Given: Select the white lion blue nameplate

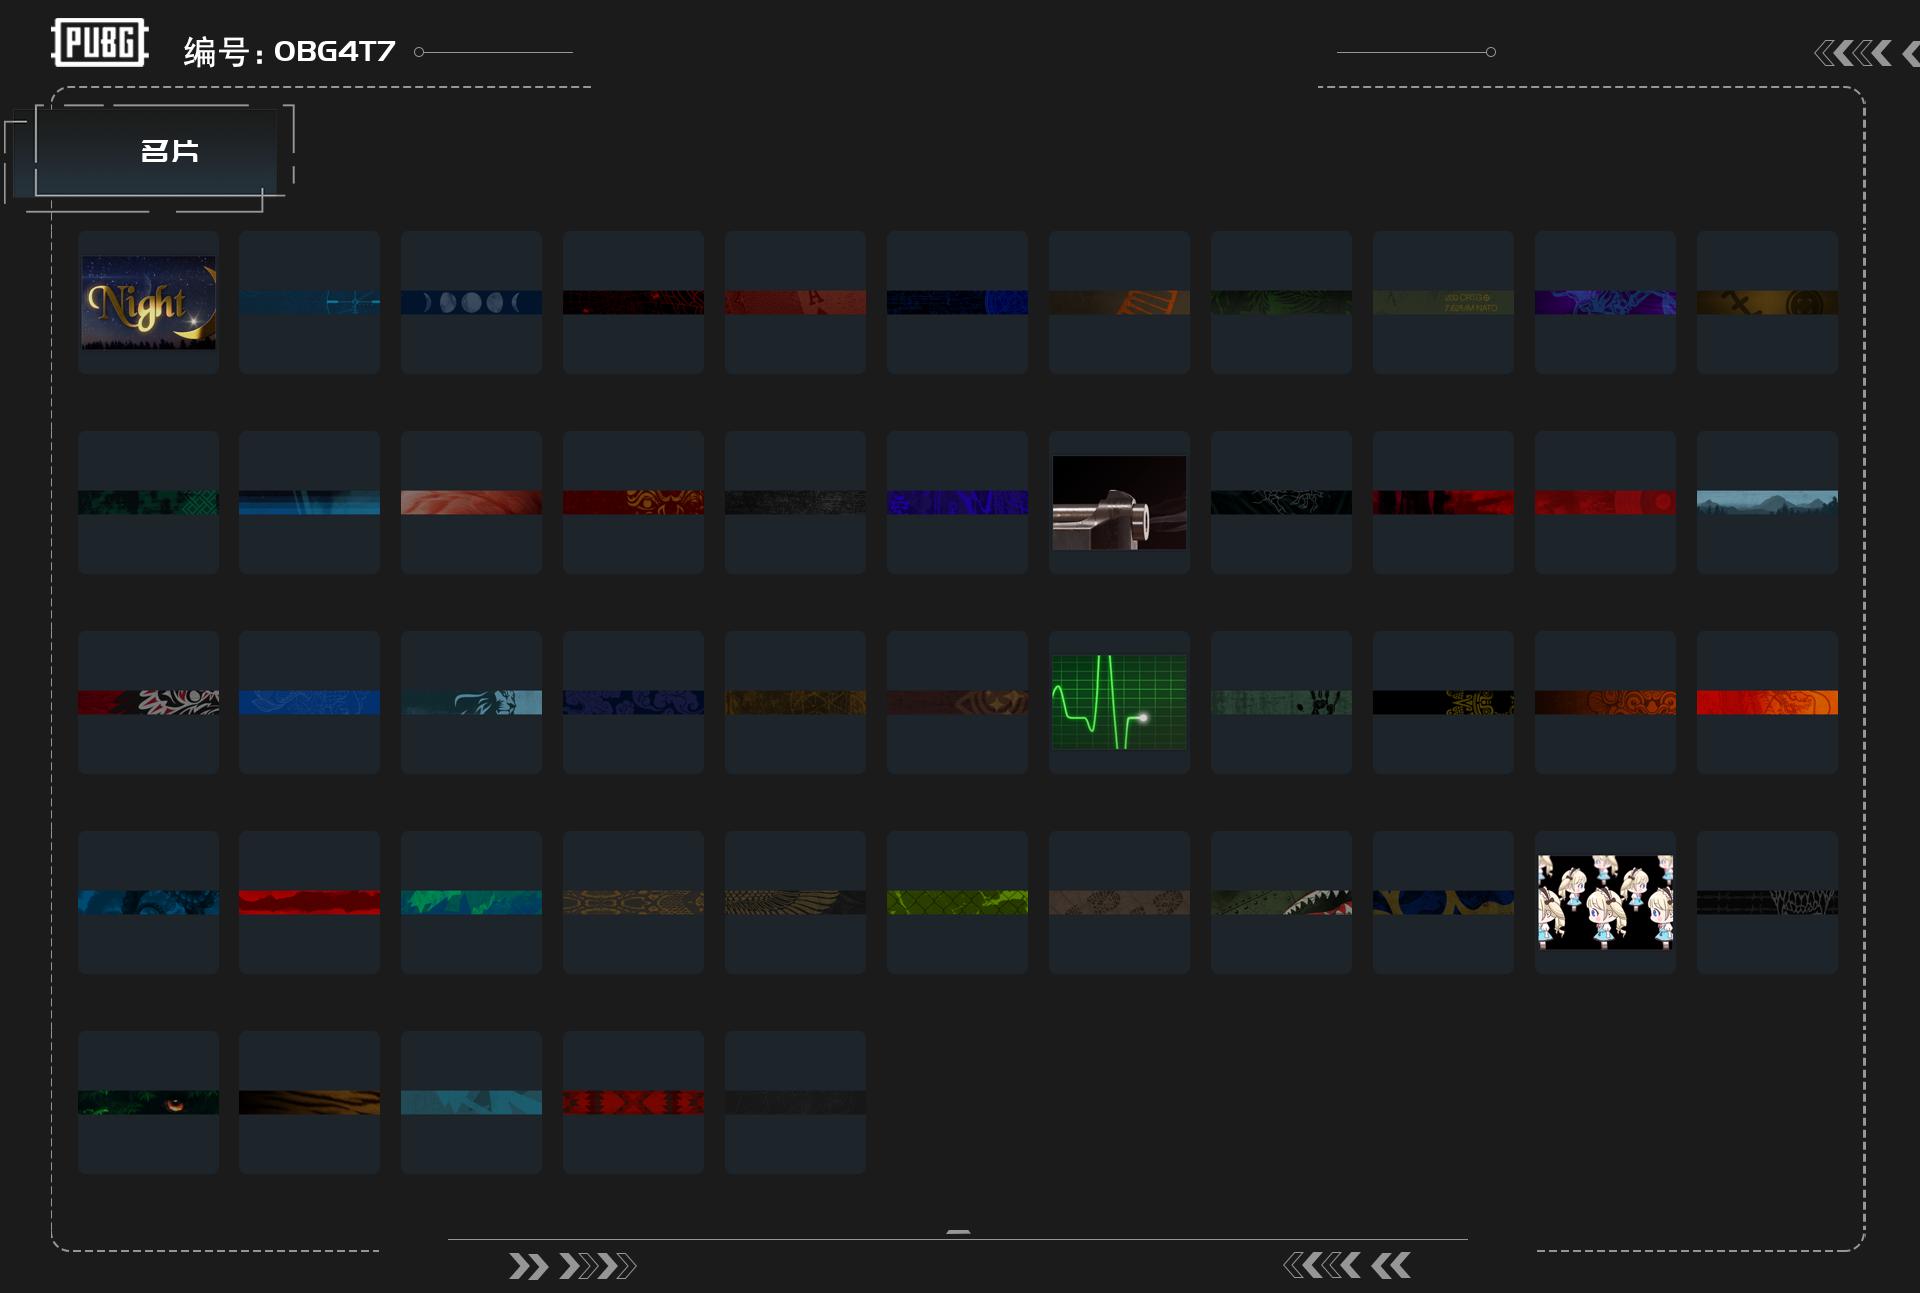Looking at the screenshot, I should [x=471, y=702].
